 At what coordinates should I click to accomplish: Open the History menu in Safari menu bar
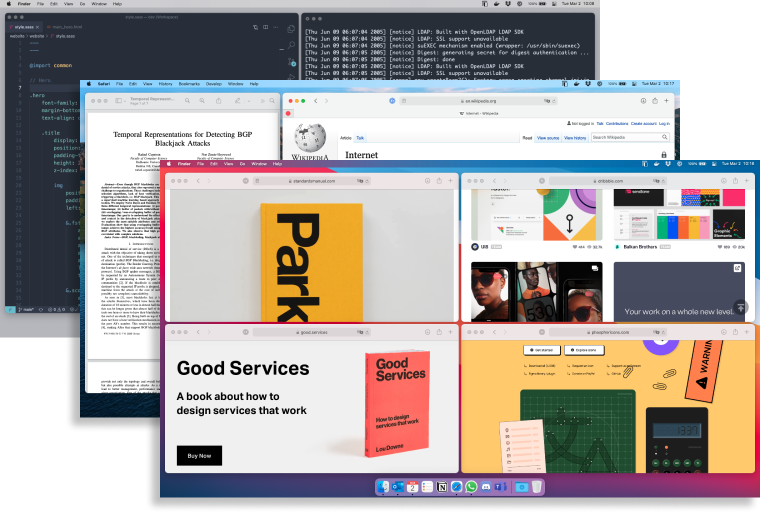(165, 84)
